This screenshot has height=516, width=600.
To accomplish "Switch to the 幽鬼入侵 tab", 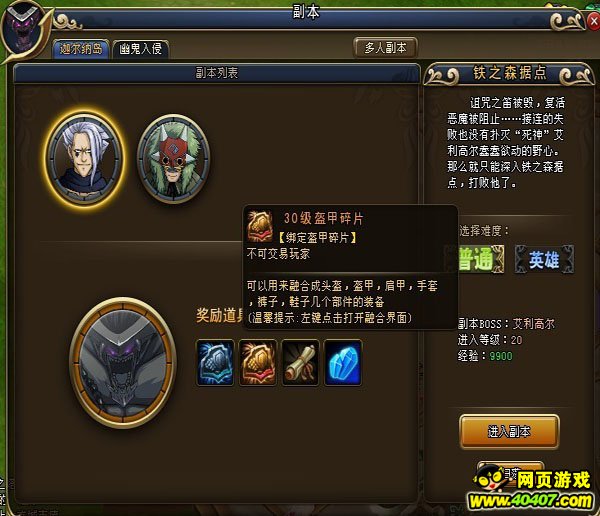I will 141,49.
